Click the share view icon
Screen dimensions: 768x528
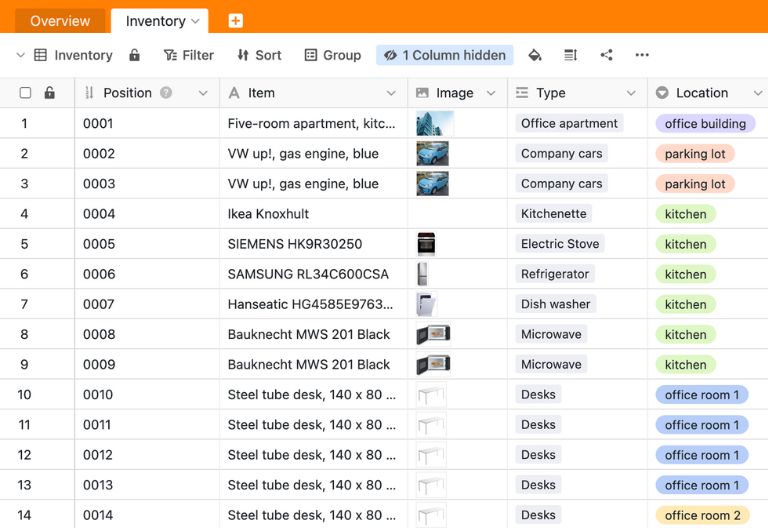[x=607, y=55]
